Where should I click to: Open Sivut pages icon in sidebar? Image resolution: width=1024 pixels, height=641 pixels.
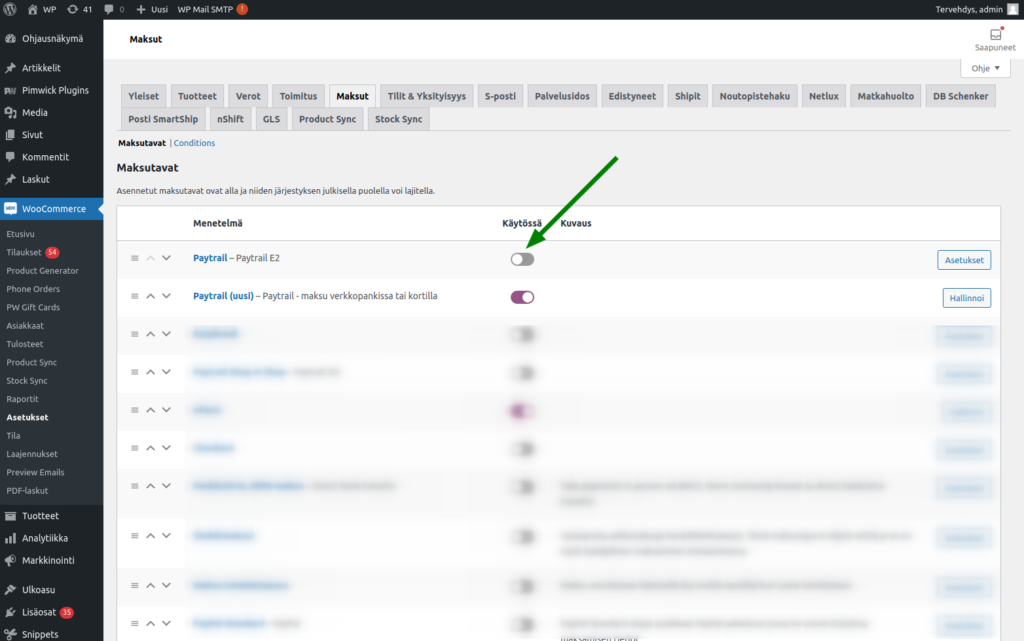[10, 134]
